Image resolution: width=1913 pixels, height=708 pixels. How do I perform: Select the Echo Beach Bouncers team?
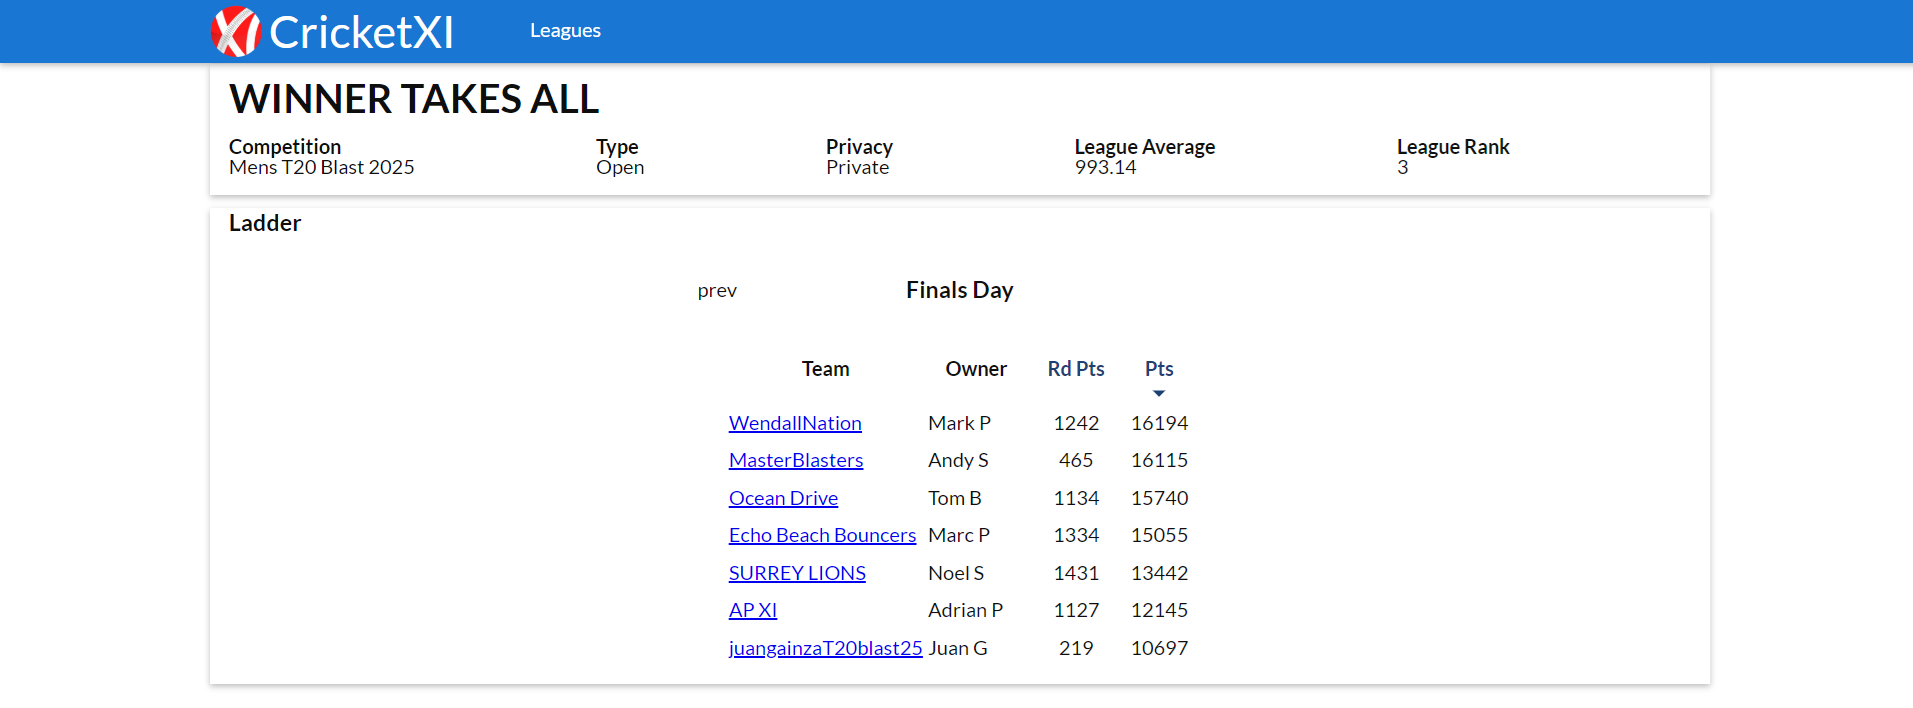[822, 535]
